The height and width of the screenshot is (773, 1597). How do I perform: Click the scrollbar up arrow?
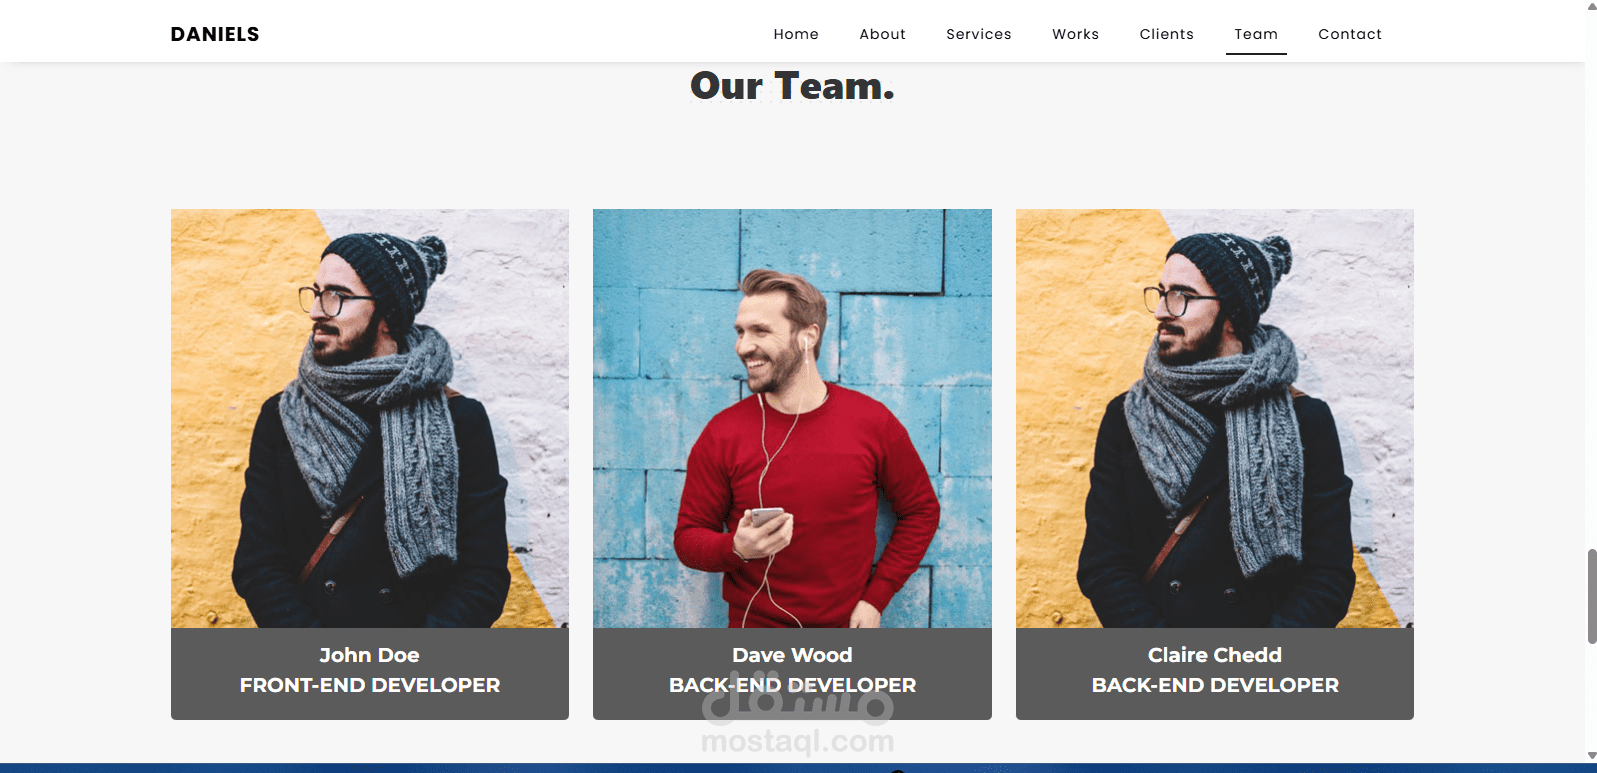(x=1592, y=6)
